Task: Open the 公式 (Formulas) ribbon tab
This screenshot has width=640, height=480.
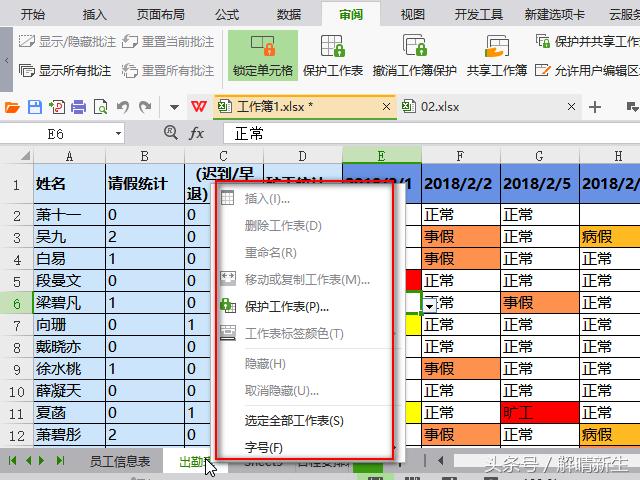Action: [227, 15]
